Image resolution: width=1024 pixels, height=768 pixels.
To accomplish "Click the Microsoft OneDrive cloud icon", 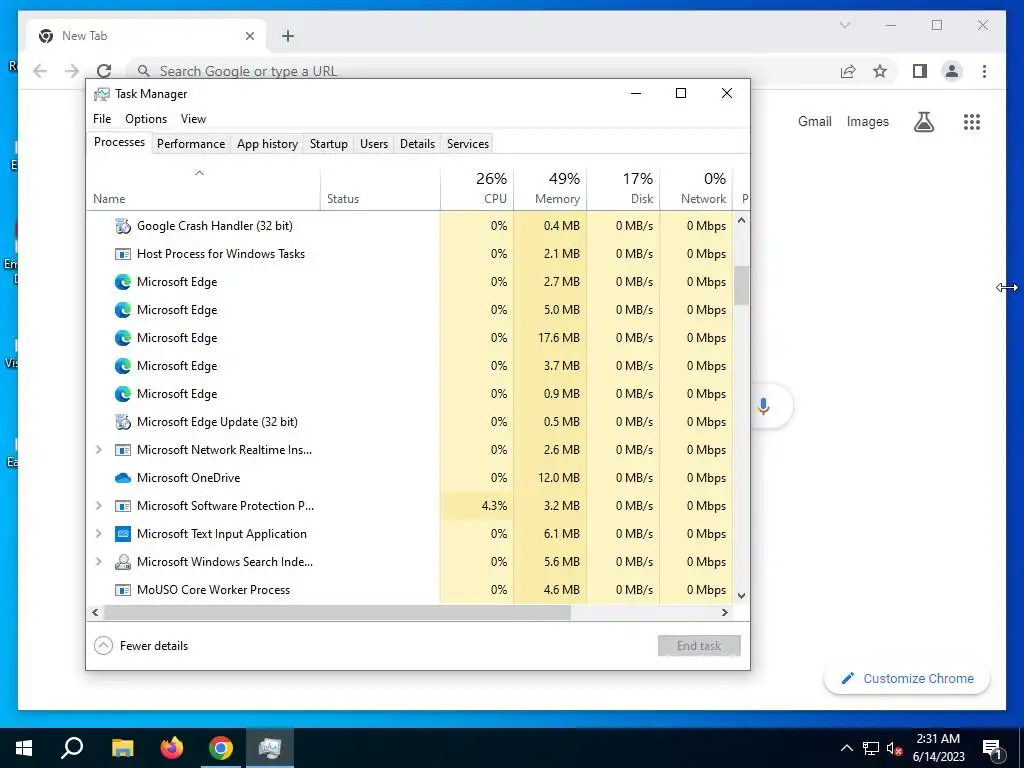I will point(122,478).
